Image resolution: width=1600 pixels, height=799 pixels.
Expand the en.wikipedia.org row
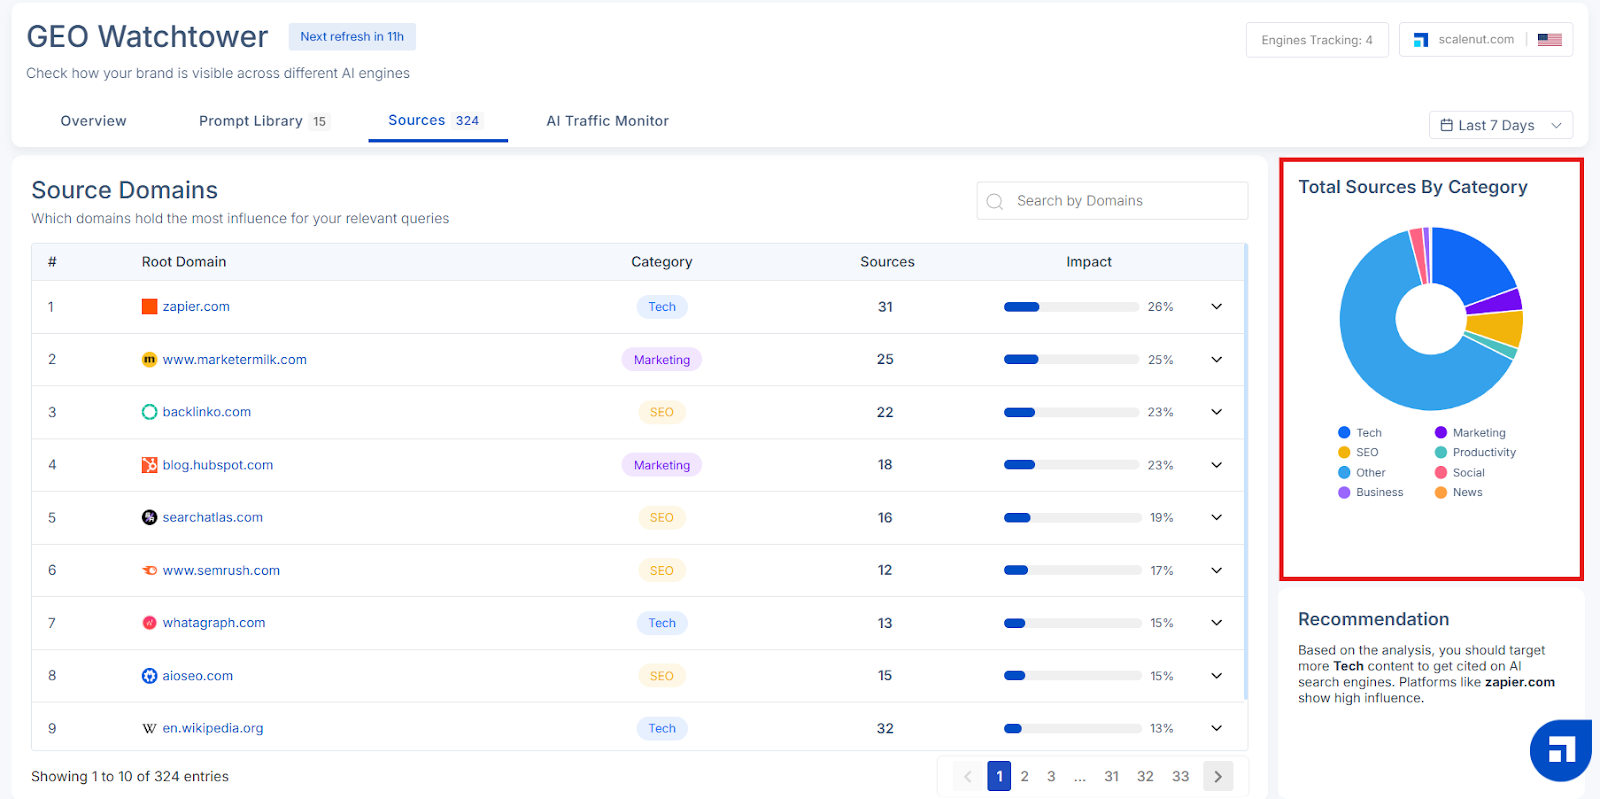pos(1217,728)
